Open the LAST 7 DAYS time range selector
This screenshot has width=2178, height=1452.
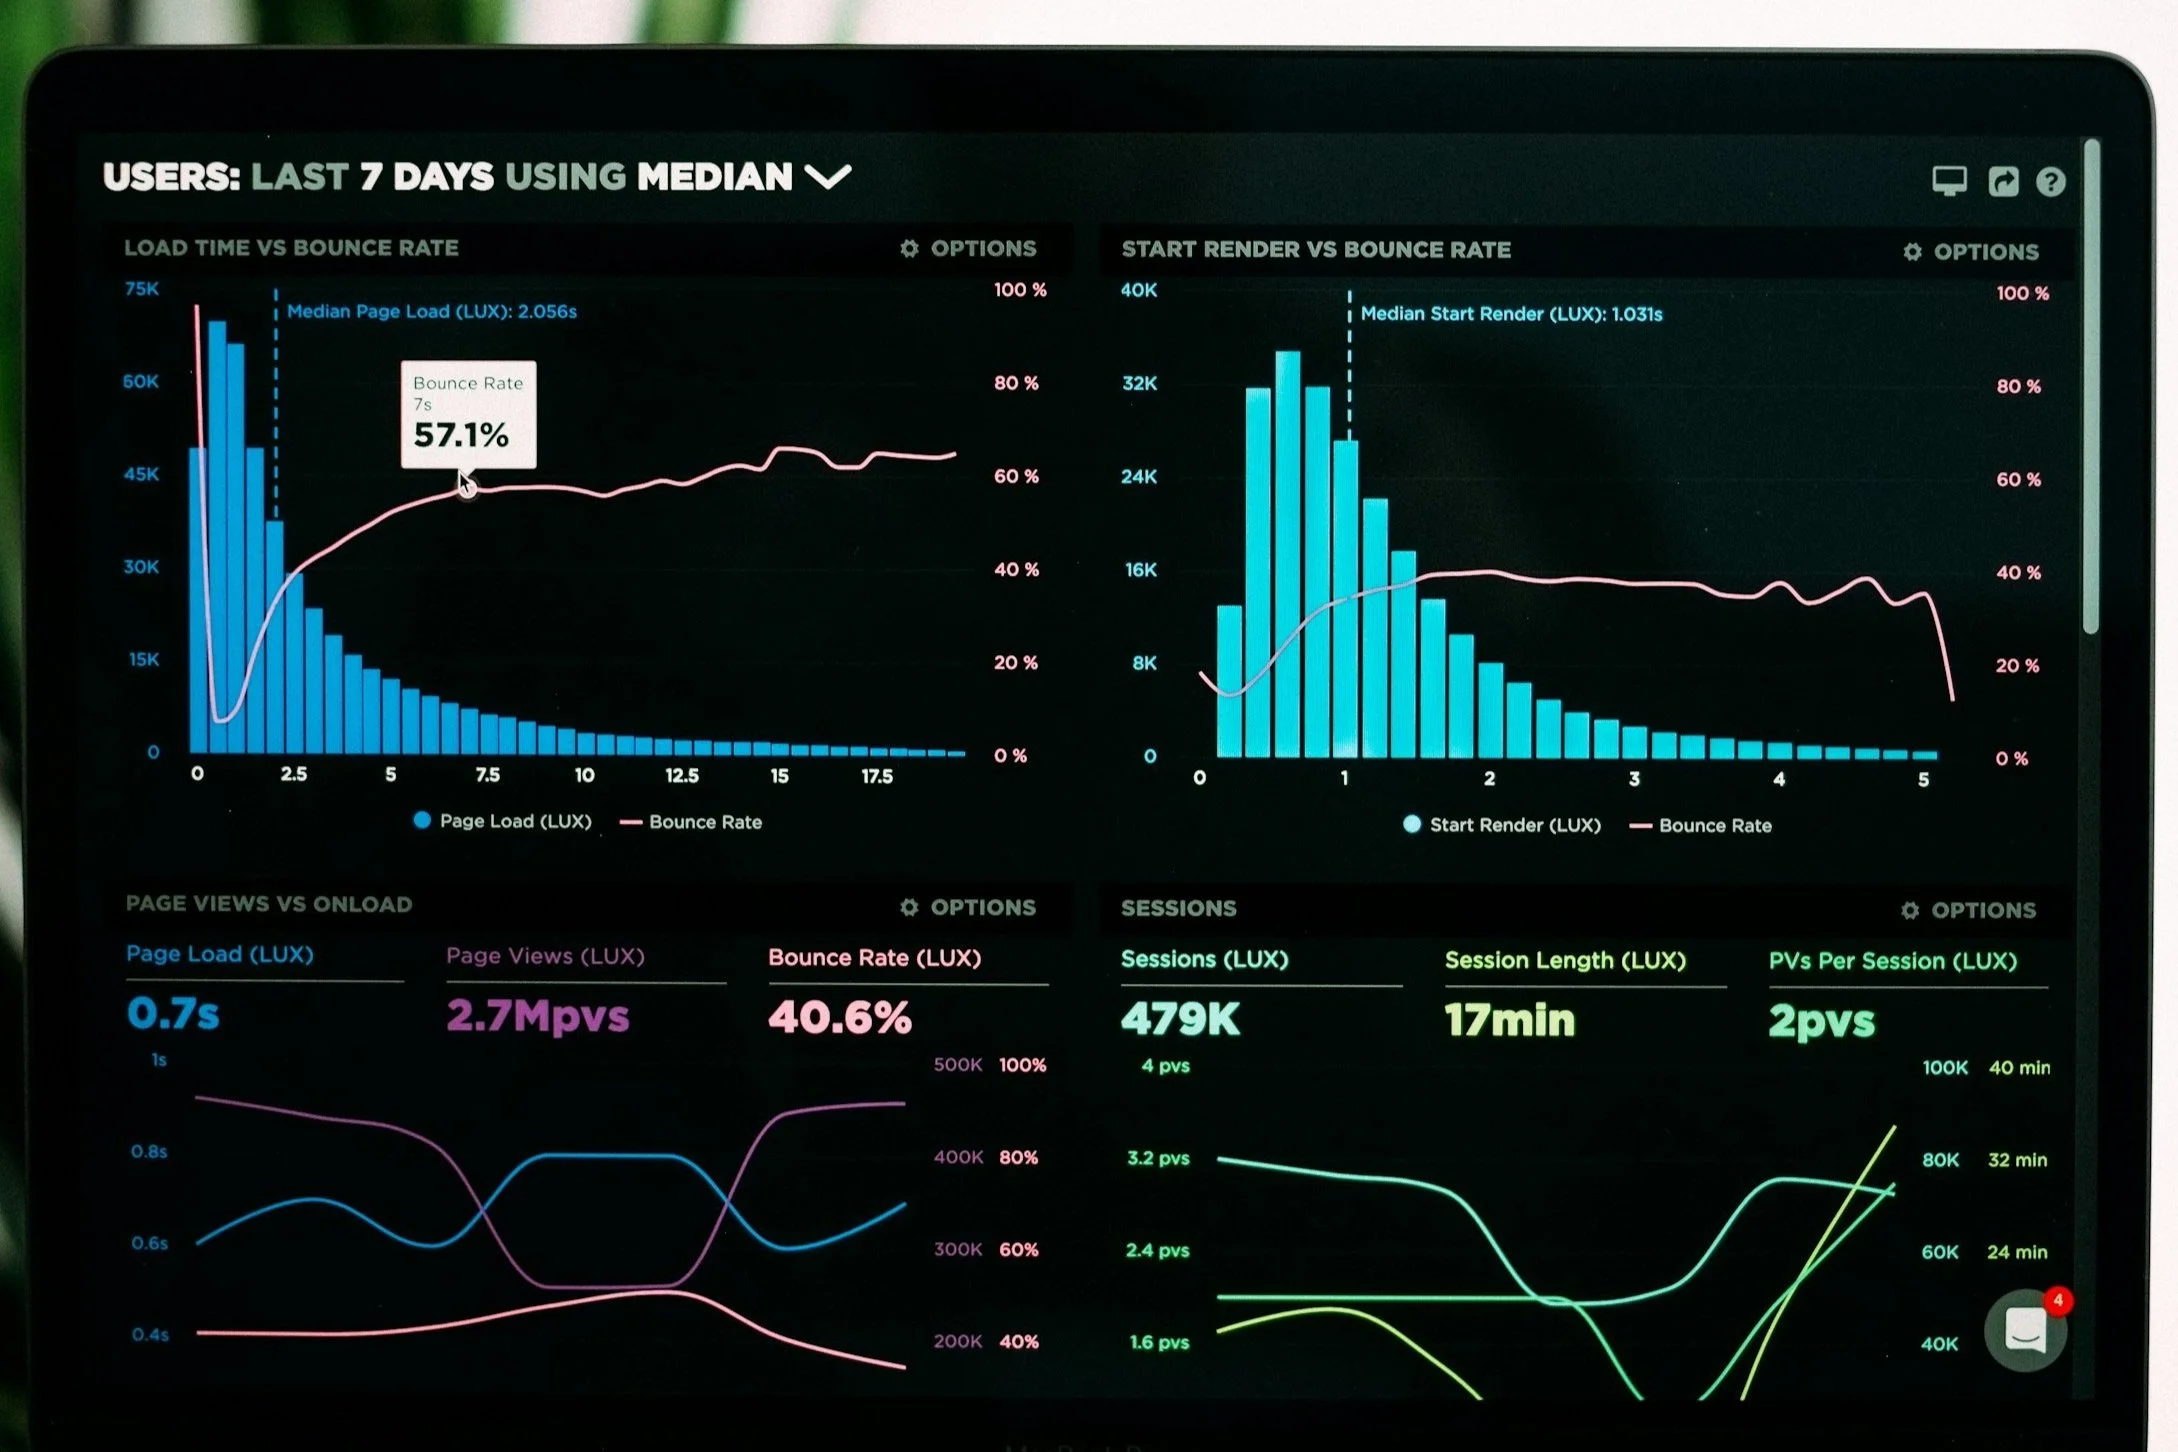point(371,177)
